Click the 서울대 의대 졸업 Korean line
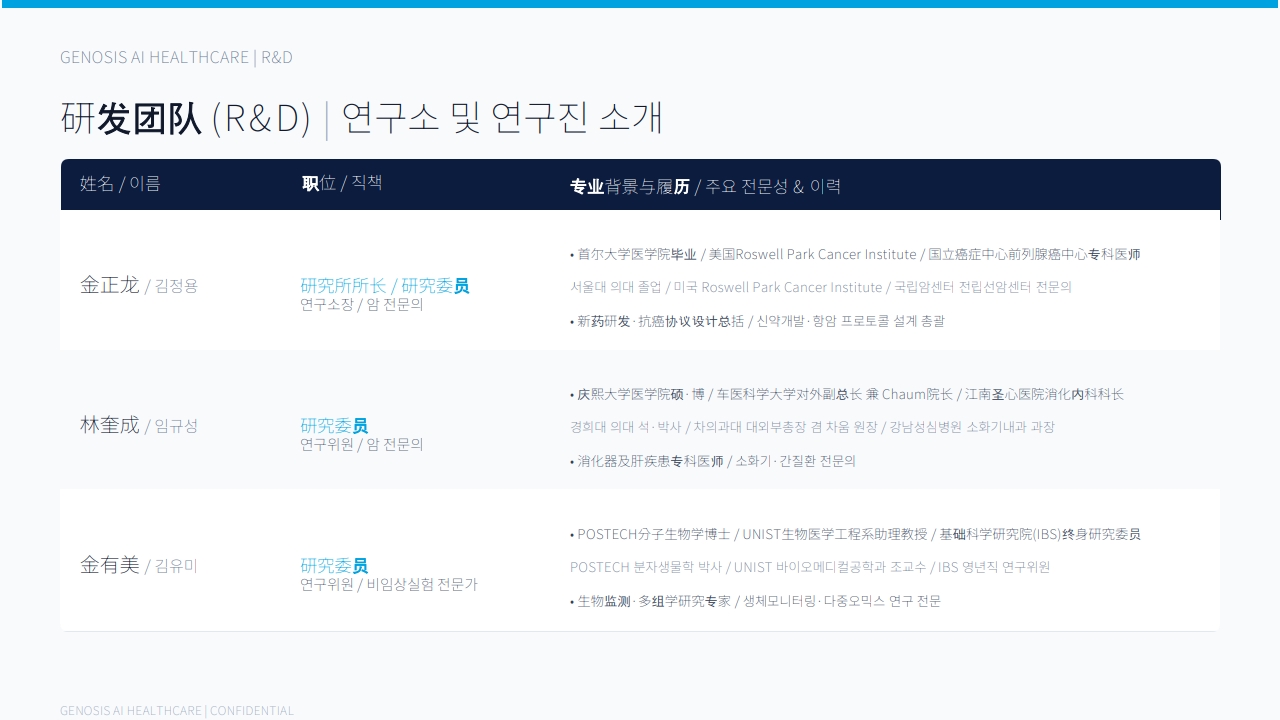Screen dimensions: 1280x720 821,287
